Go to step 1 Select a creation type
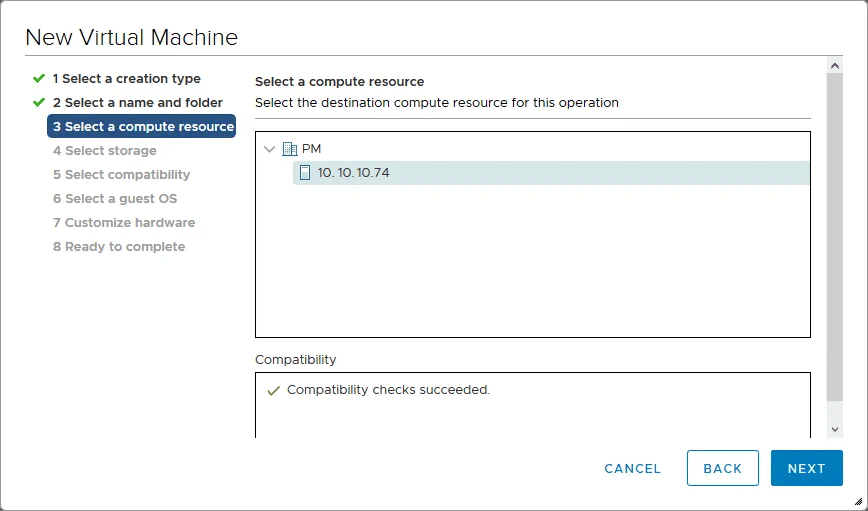Viewport: 868px width, 511px height. 126,79
